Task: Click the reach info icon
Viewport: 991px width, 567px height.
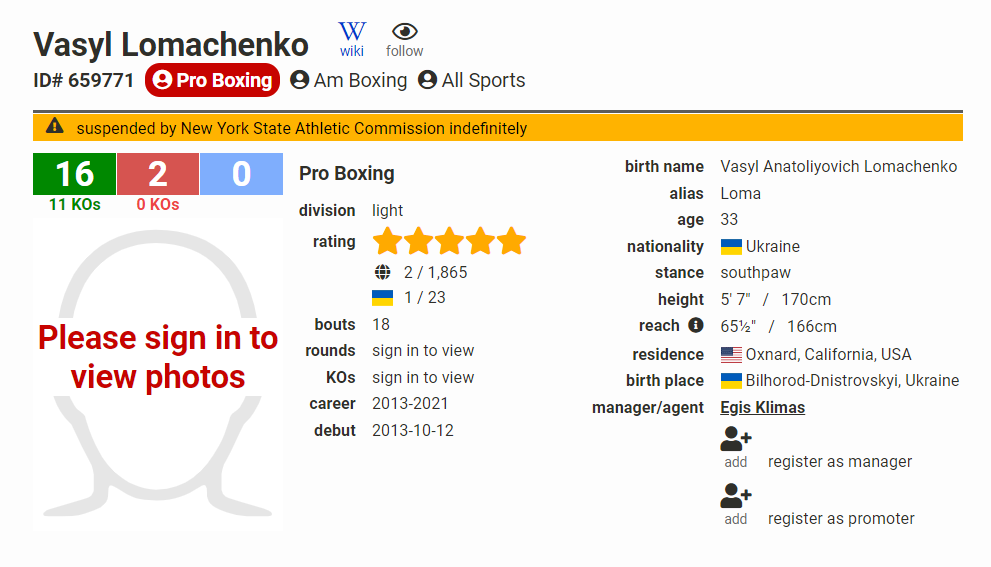Action: coord(696,325)
